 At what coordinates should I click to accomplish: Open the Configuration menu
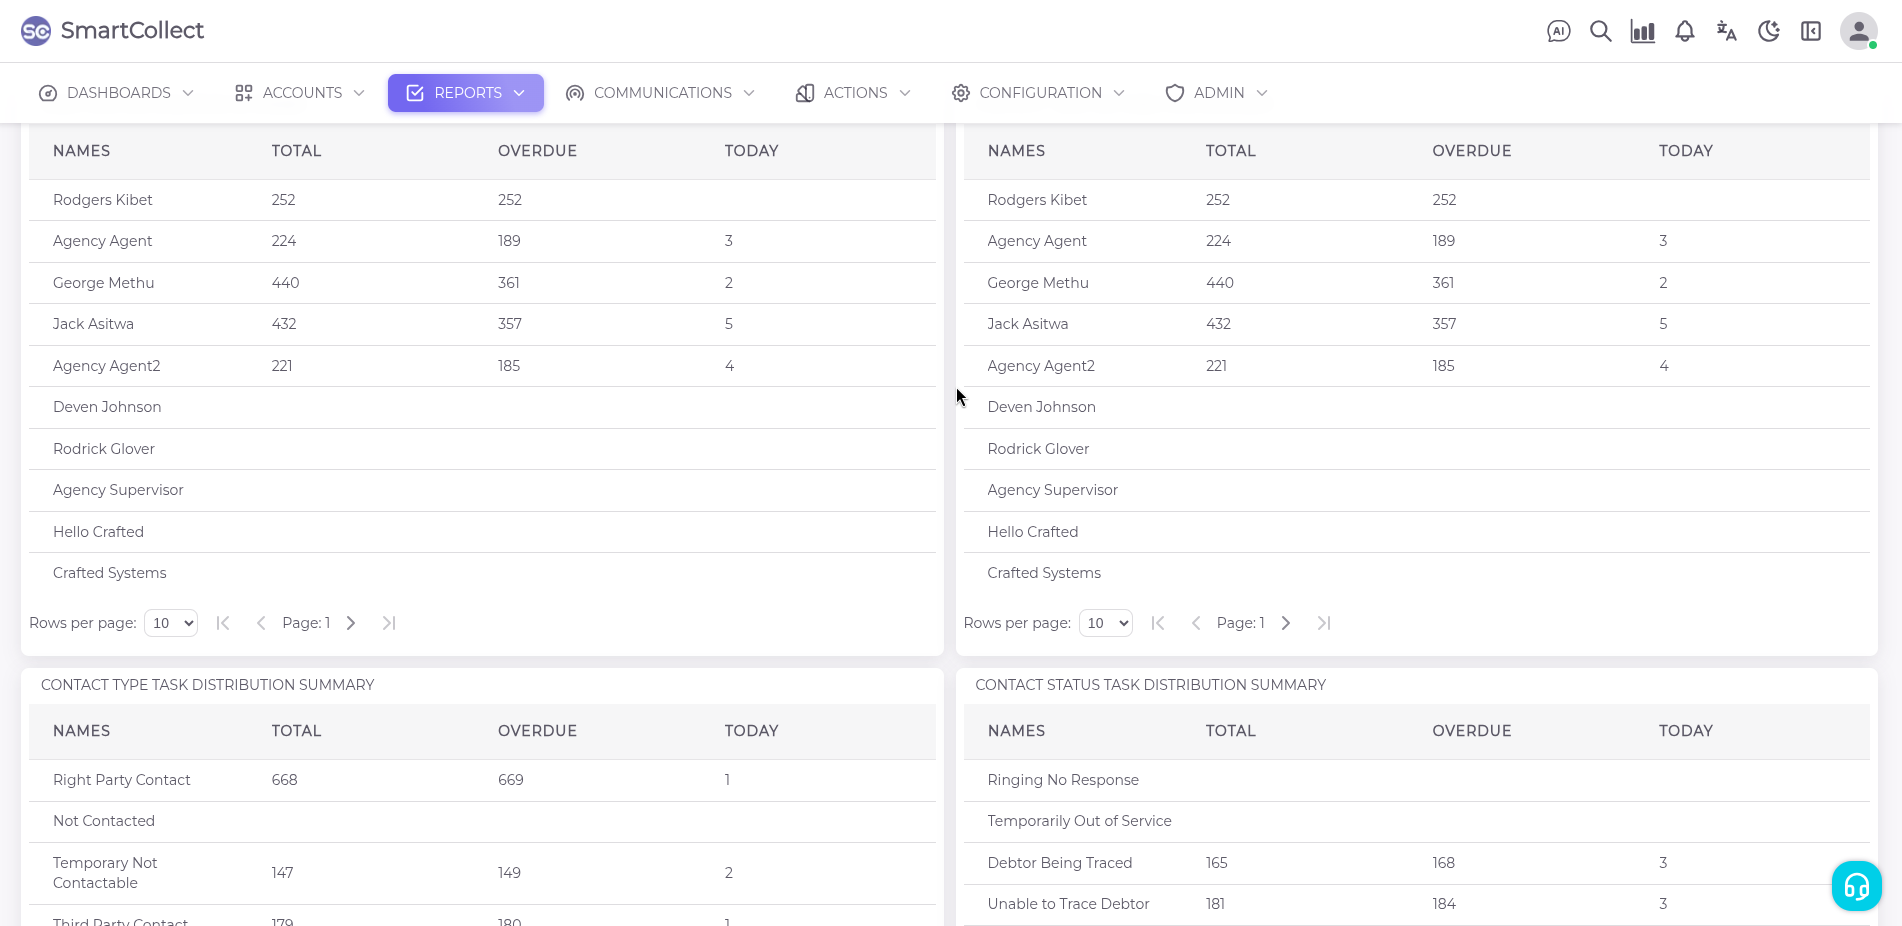pyautogui.click(x=1038, y=93)
